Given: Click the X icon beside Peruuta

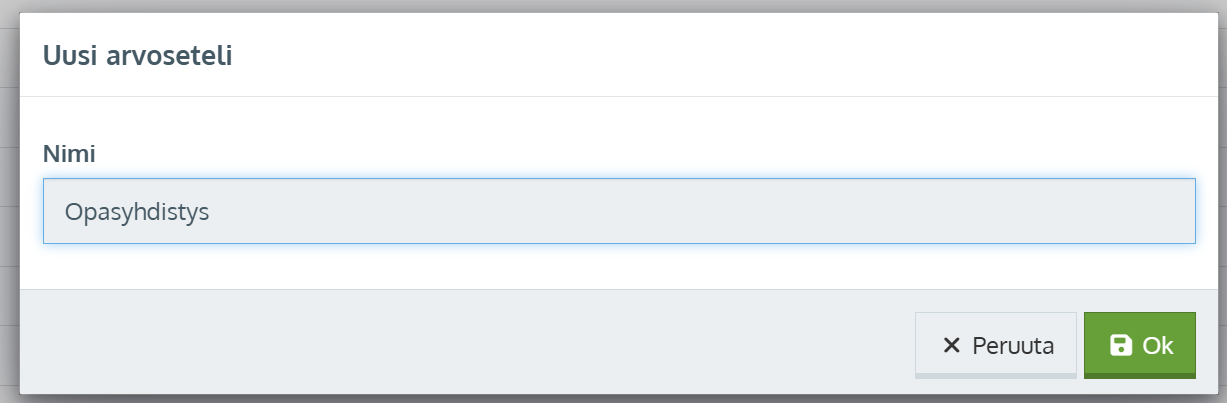Looking at the screenshot, I should [951, 346].
